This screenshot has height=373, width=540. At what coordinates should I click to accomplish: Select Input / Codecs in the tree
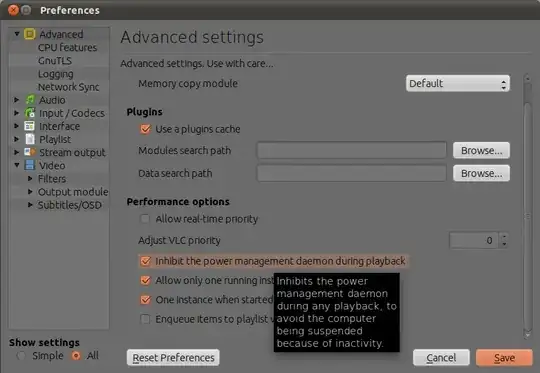[72, 113]
